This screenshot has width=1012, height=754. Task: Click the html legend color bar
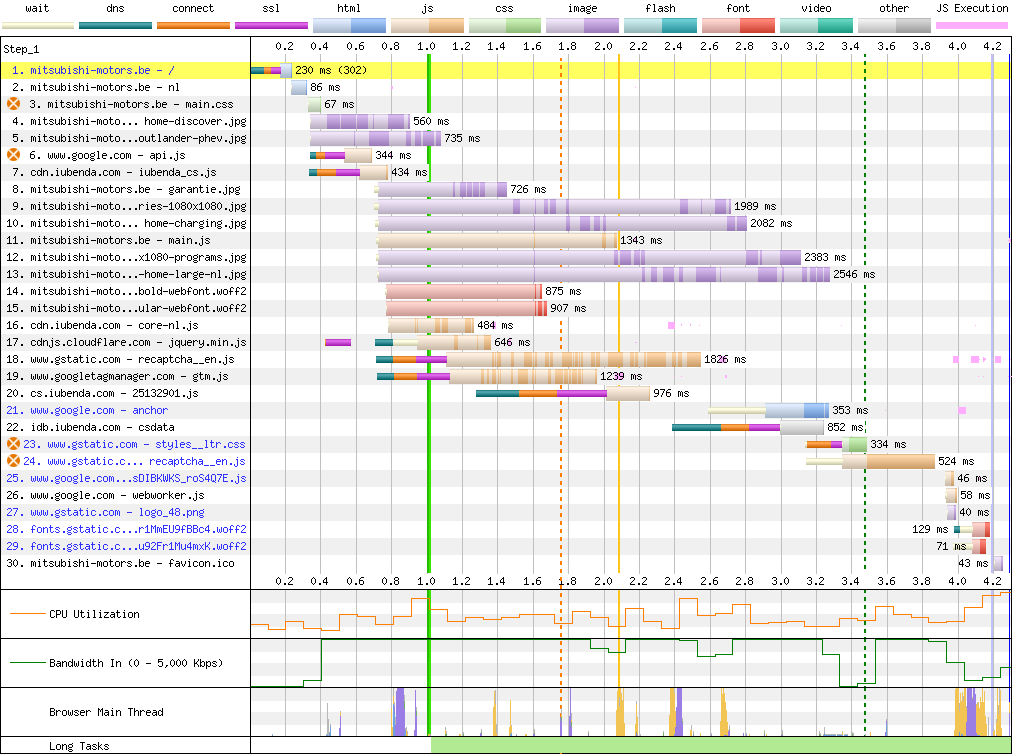(349, 26)
